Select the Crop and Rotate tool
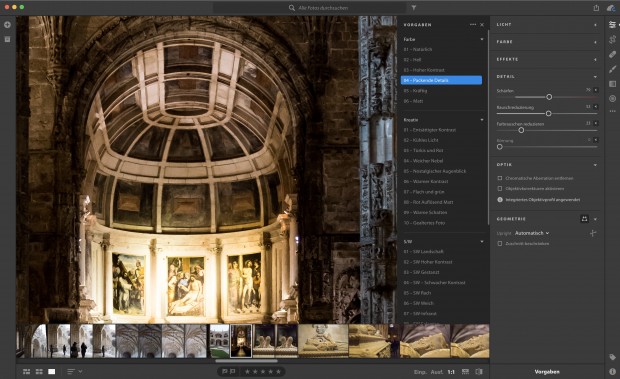 612,39
